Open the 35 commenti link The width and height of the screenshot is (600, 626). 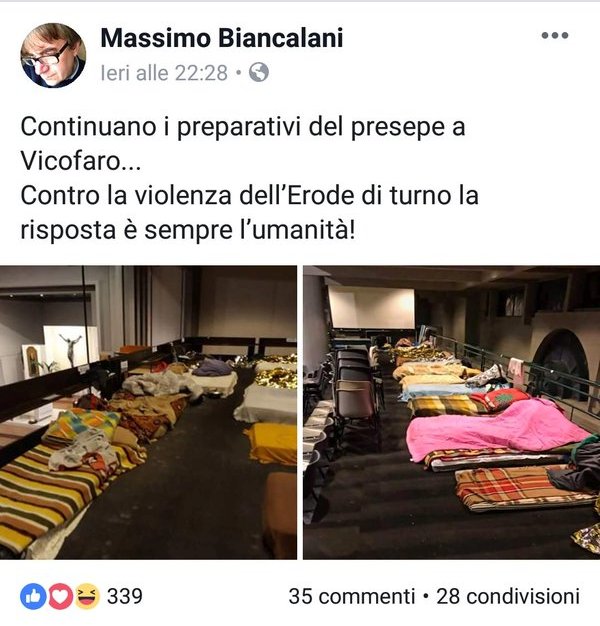(x=352, y=596)
